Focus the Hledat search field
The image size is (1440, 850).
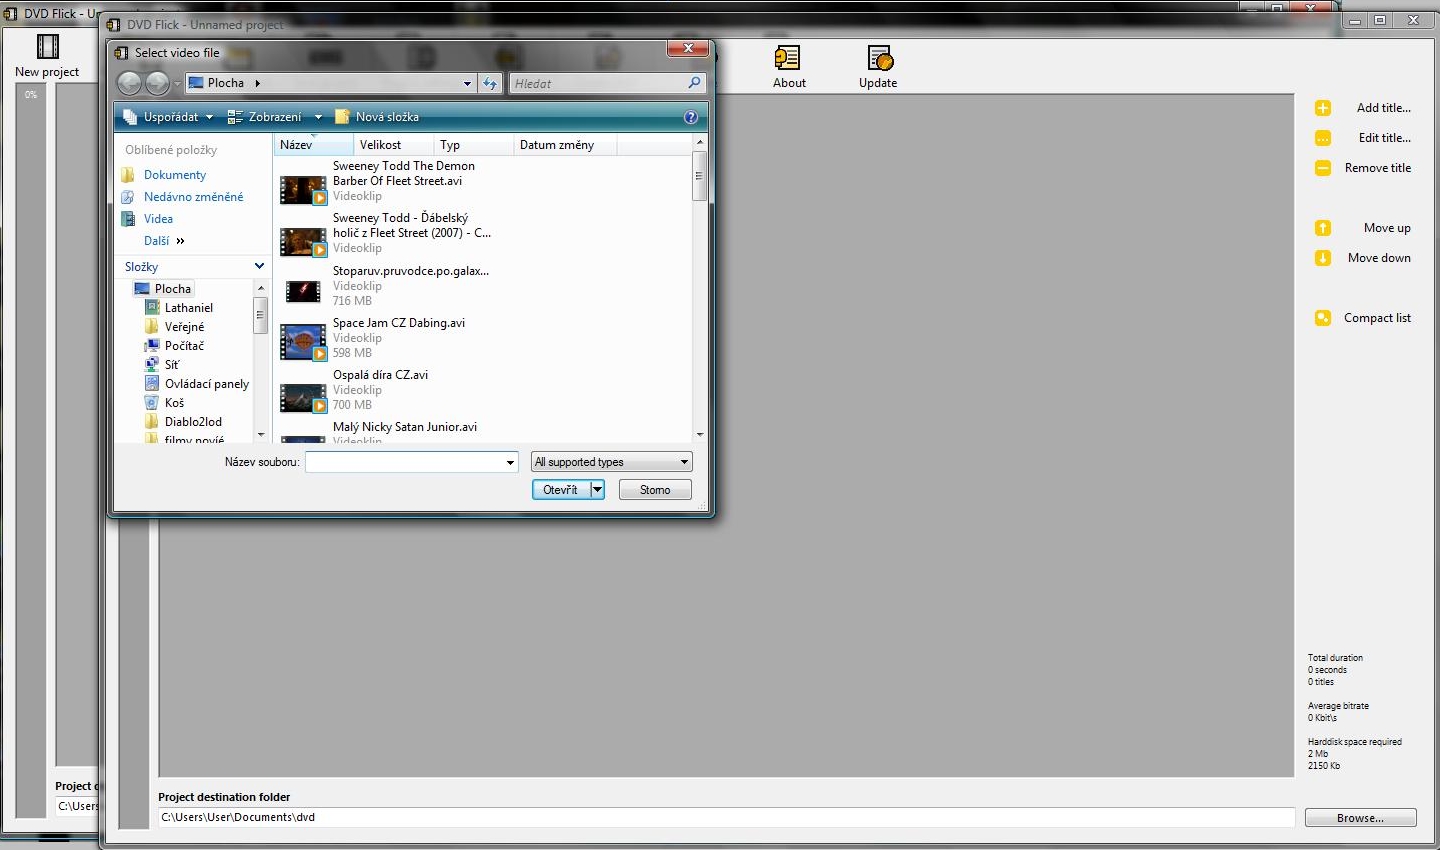598,84
